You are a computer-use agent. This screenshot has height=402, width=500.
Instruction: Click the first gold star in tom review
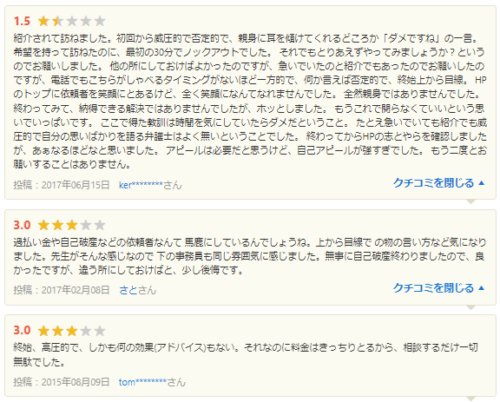click(x=43, y=331)
